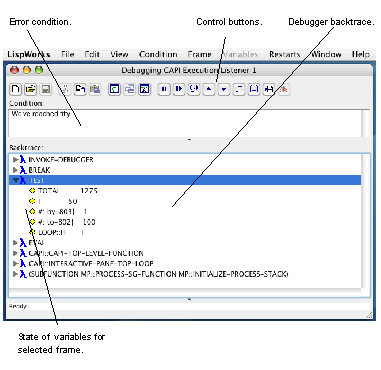
Task: Click the H-shaped toolbar icon
Action: point(269,89)
